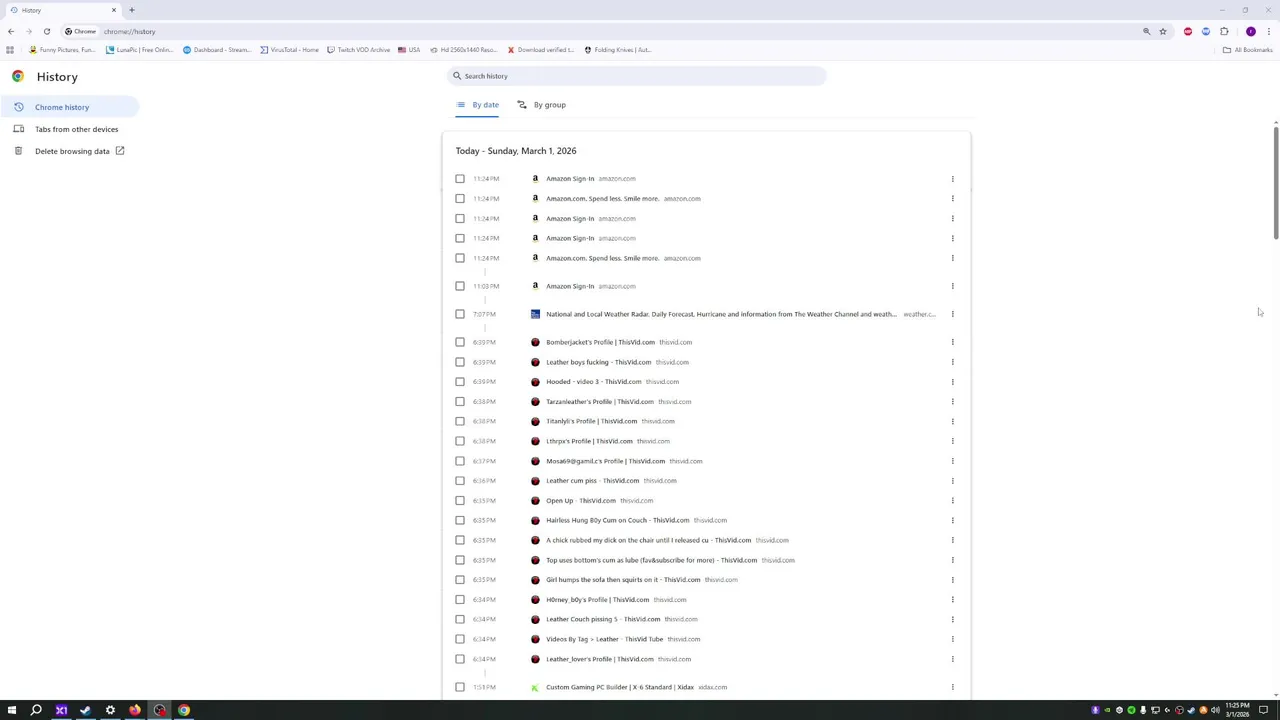
Task: Check the Titanlyli's Profile entry
Action: tap(460, 421)
